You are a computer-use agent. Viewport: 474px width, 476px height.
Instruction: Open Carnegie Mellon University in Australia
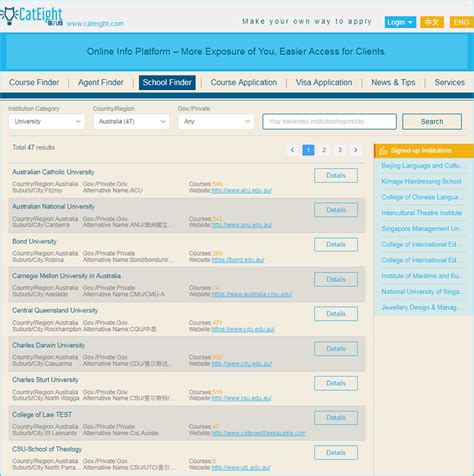66,276
